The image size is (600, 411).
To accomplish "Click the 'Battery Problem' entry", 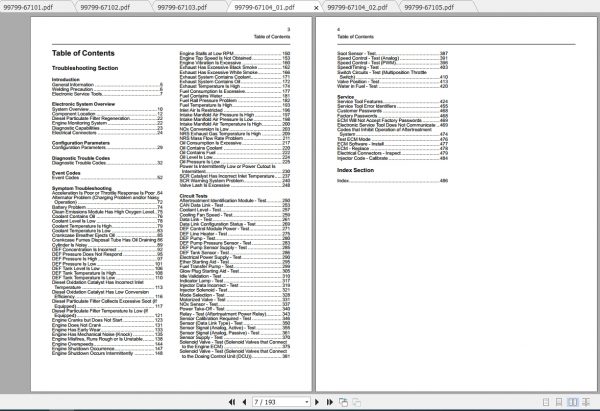I will coord(107,207).
